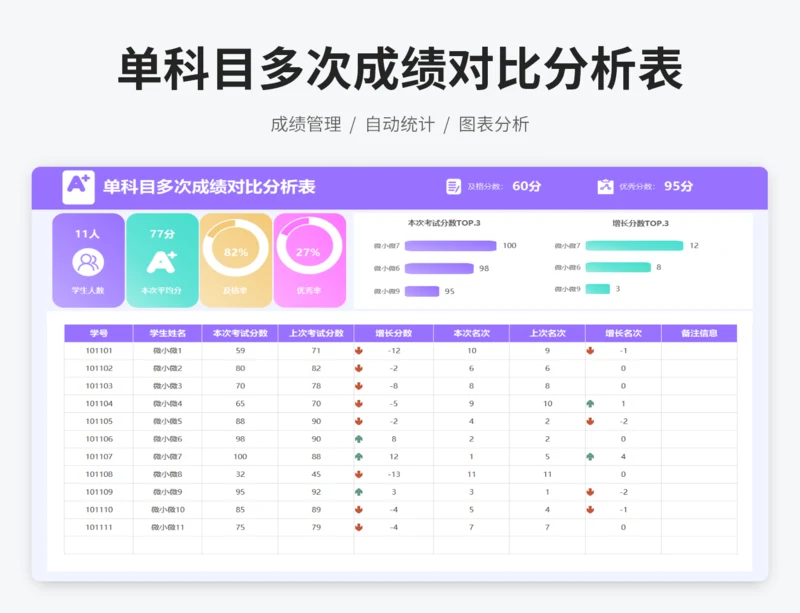Click green up arrow in 增长分数 of row 101106
Viewport: 800px width, 613px height.
pyautogui.click(x=359, y=439)
